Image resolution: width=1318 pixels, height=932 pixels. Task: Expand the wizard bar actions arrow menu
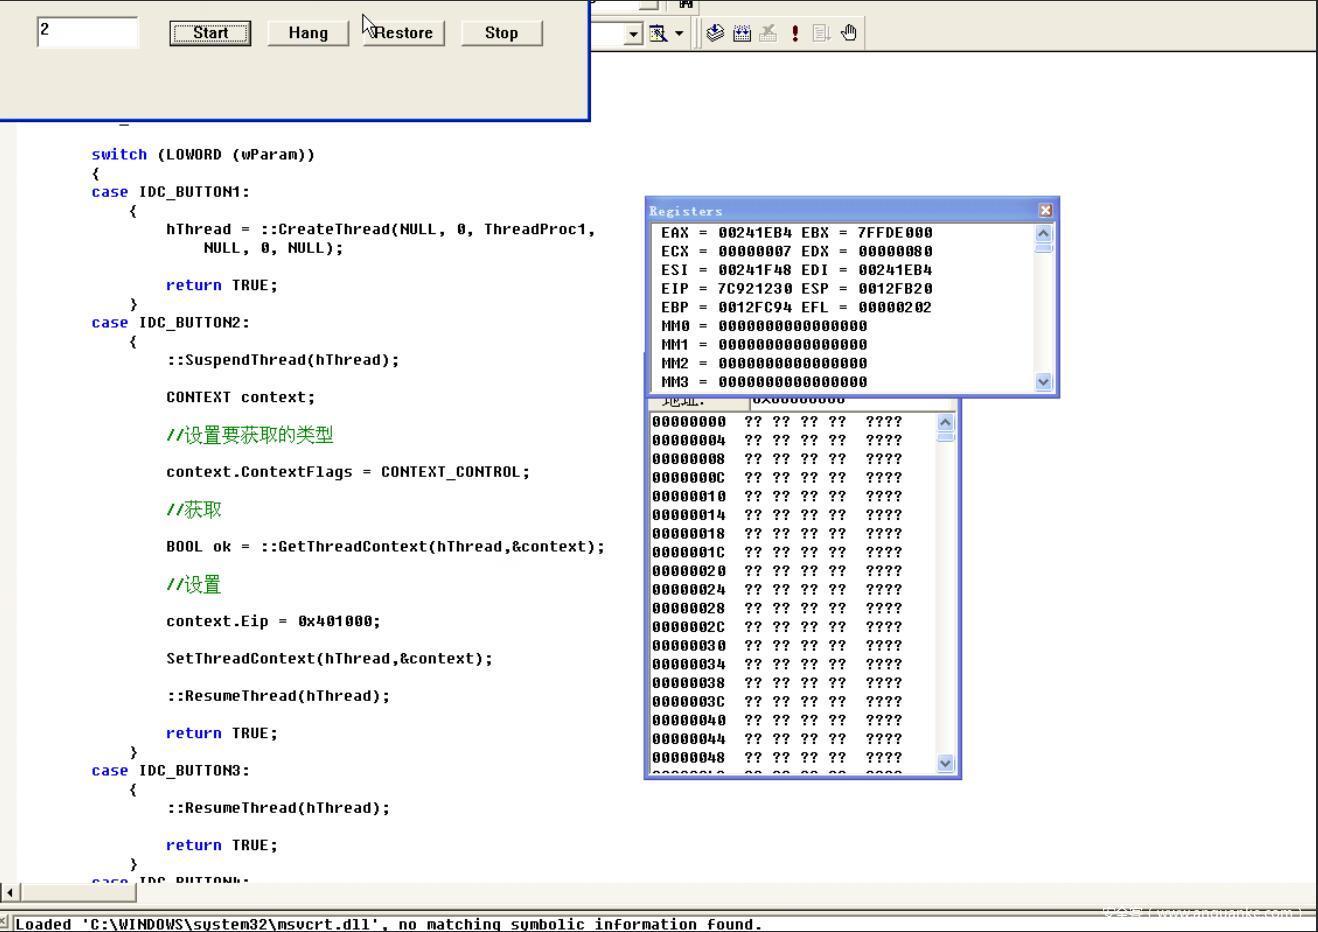pos(679,33)
